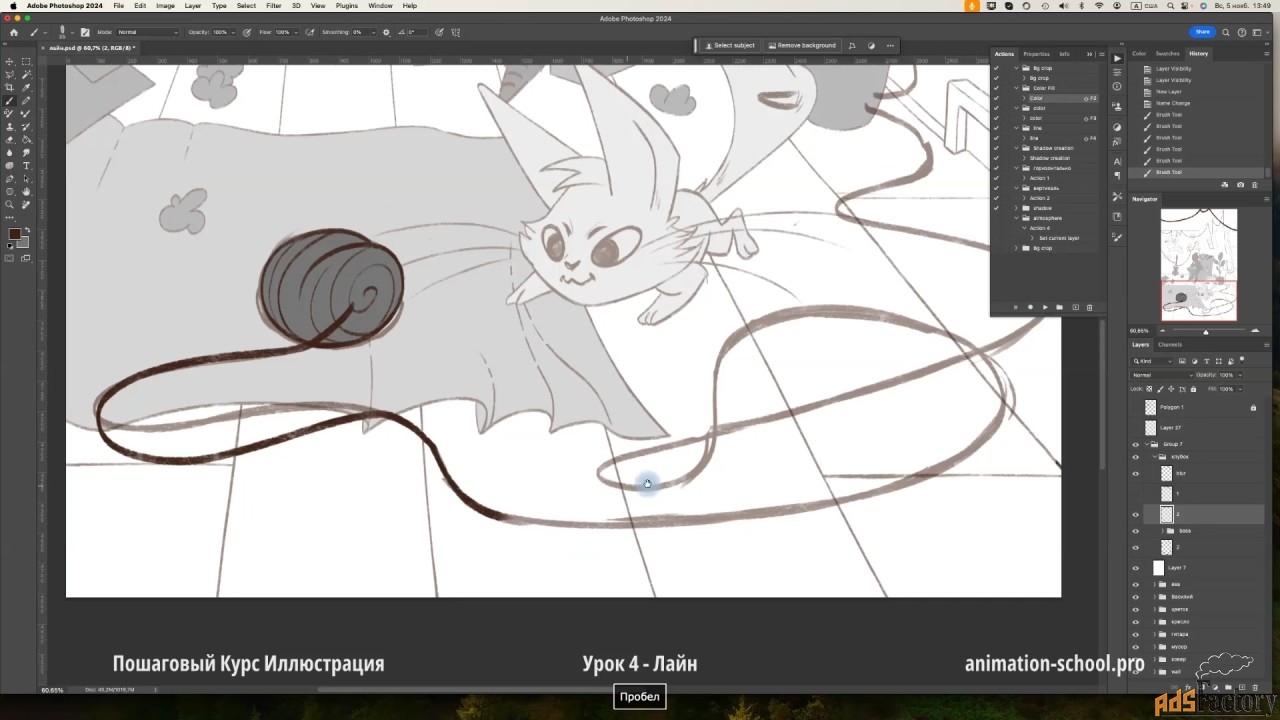Hide the клубок layer group
This screenshot has width=1280, height=720.
1135,457
